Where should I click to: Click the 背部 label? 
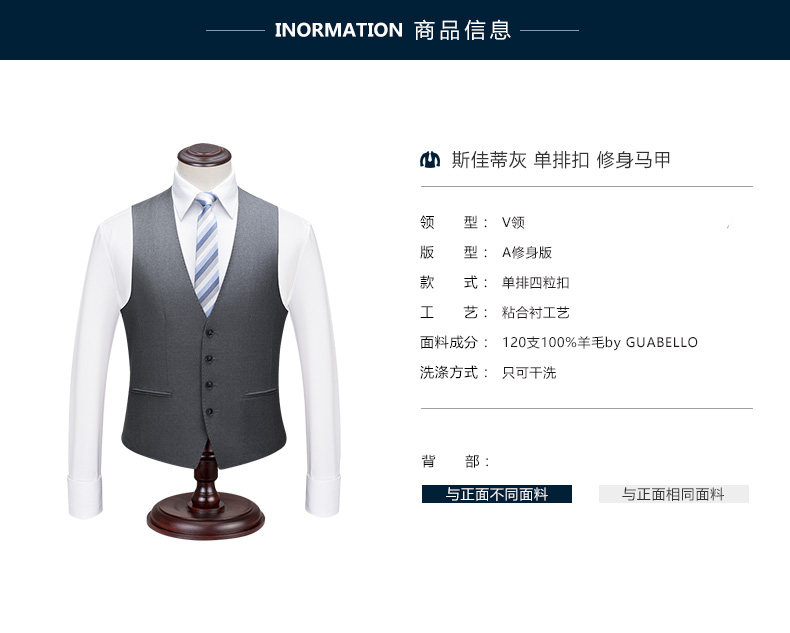click(455, 461)
